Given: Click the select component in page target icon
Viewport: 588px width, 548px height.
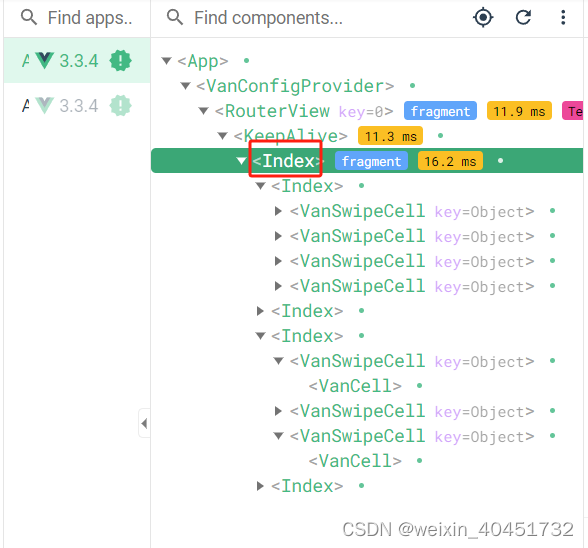Looking at the screenshot, I should (483, 17).
